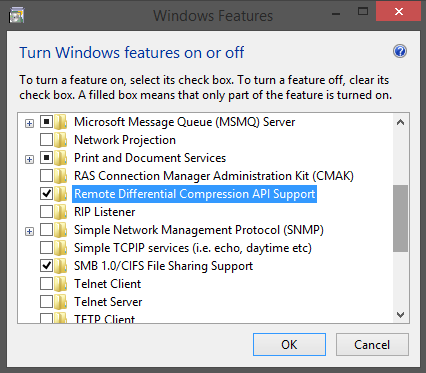Toggle the Print and Document Services checkbox
Screen dimensions: 426x373
point(46,158)
